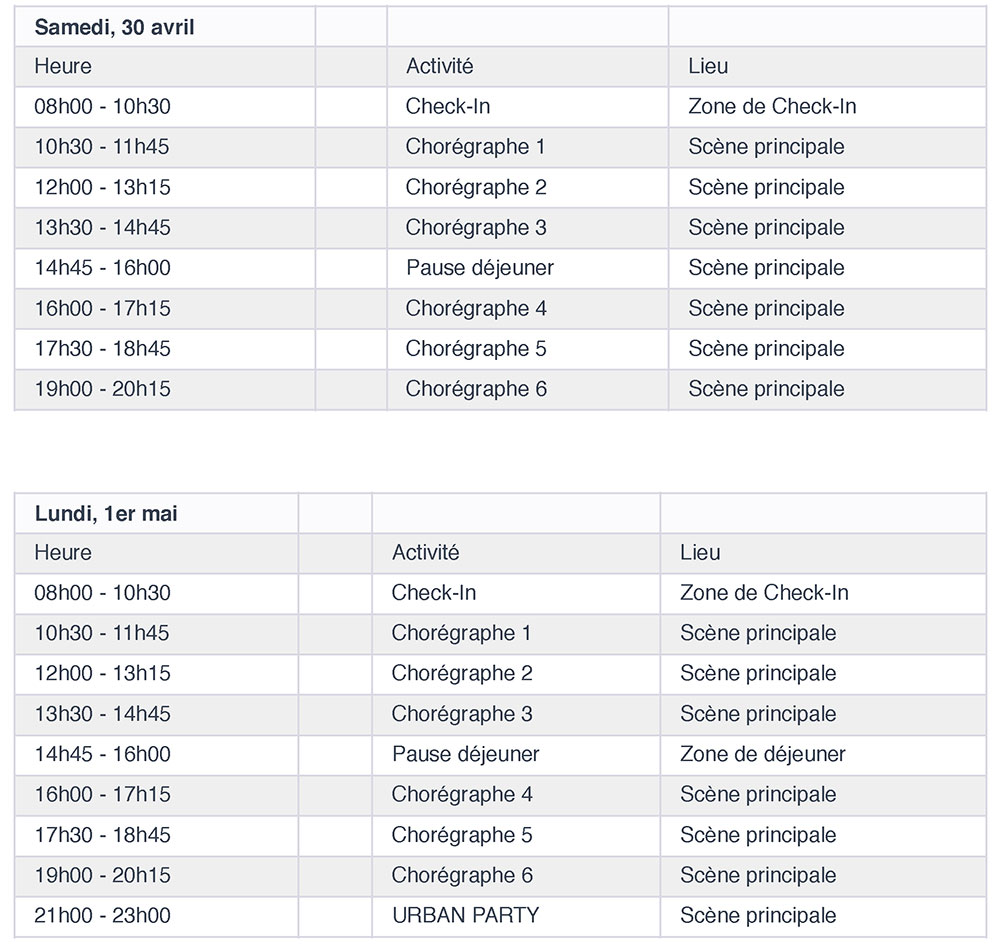Click 12h00 - 13h15 slot under Samedi

(102, 187)
